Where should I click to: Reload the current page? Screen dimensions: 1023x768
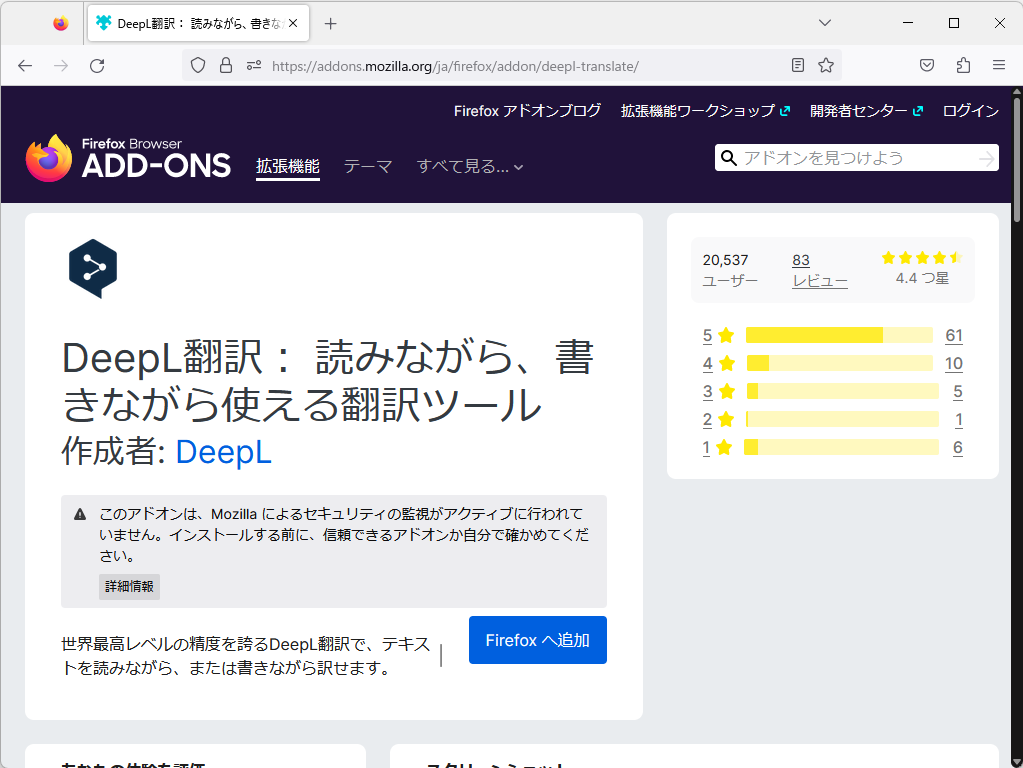click(x=97, y=64)
